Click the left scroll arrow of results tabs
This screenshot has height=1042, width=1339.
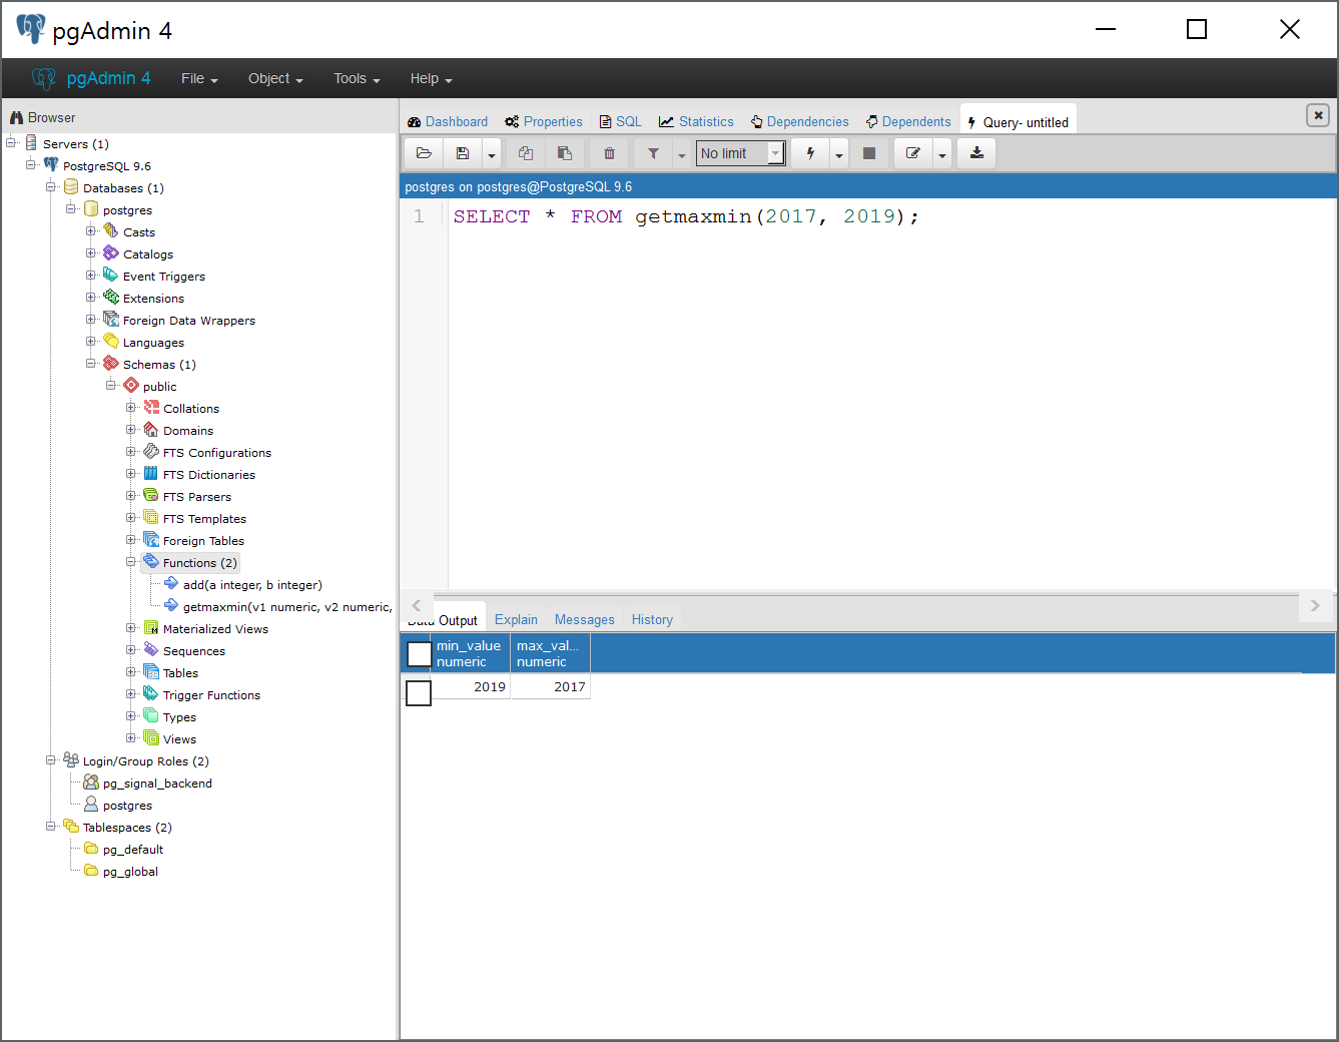point(417,606)
